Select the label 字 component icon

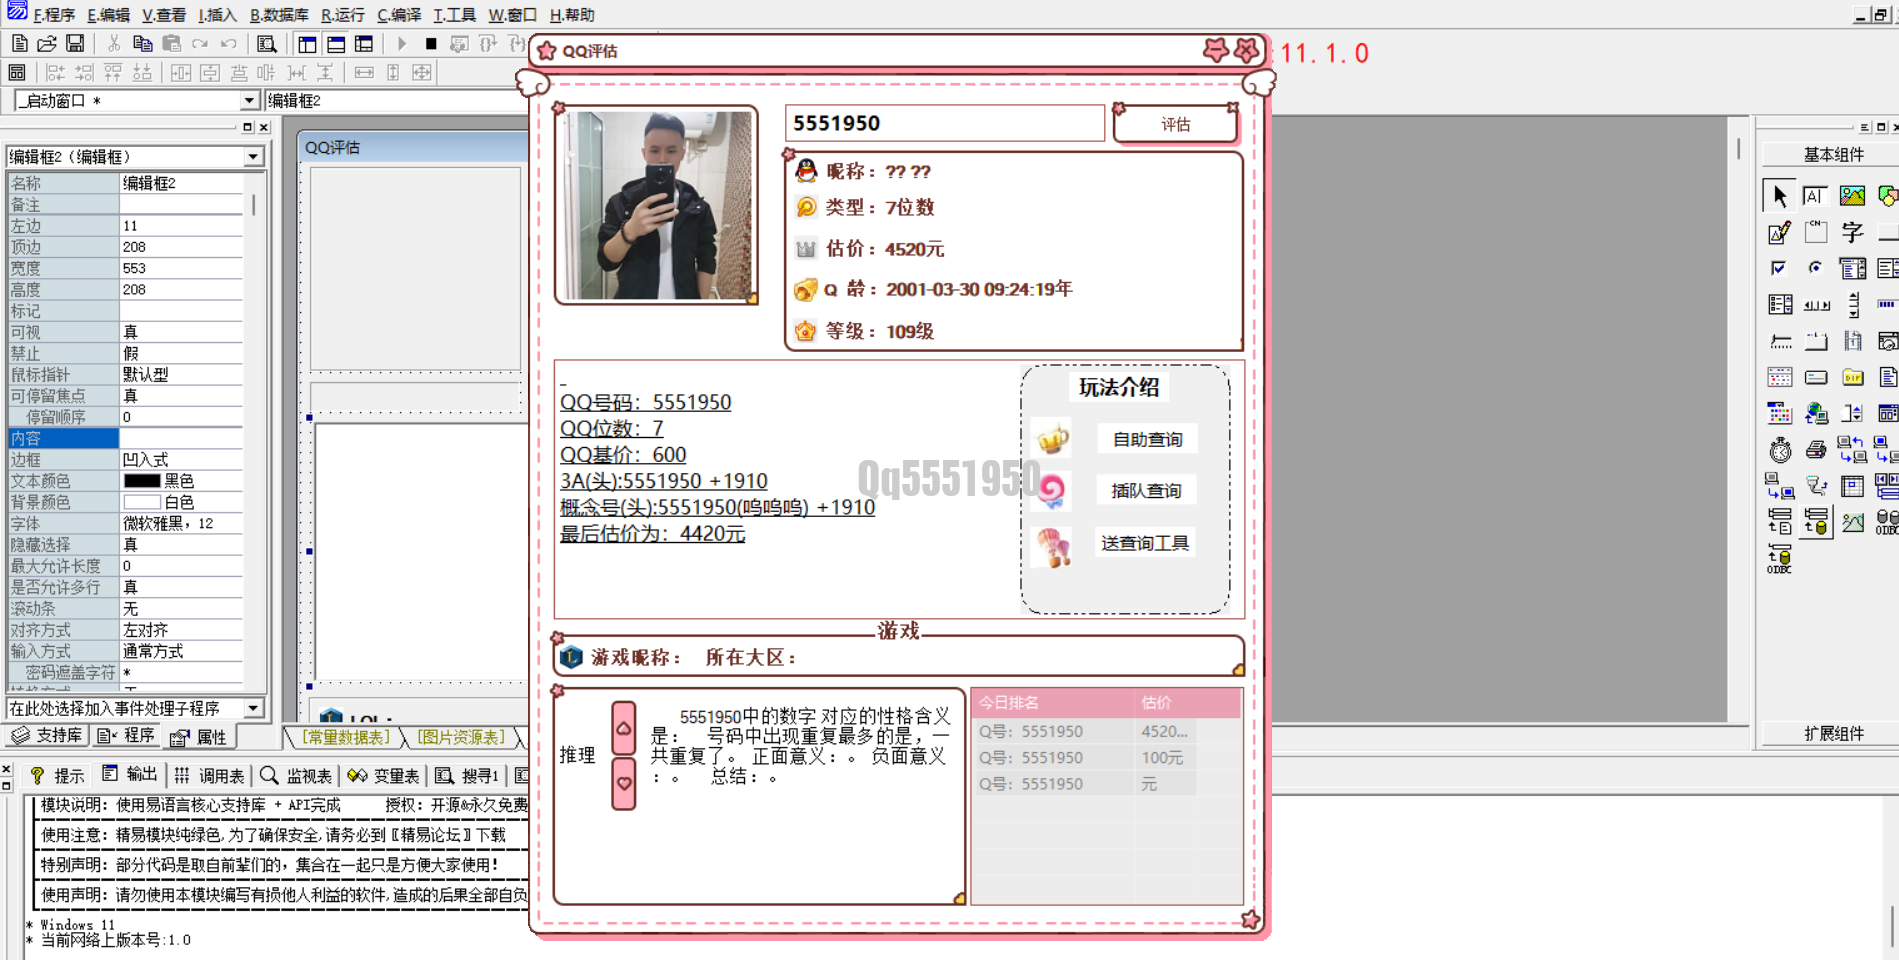tap(1852, 232)
